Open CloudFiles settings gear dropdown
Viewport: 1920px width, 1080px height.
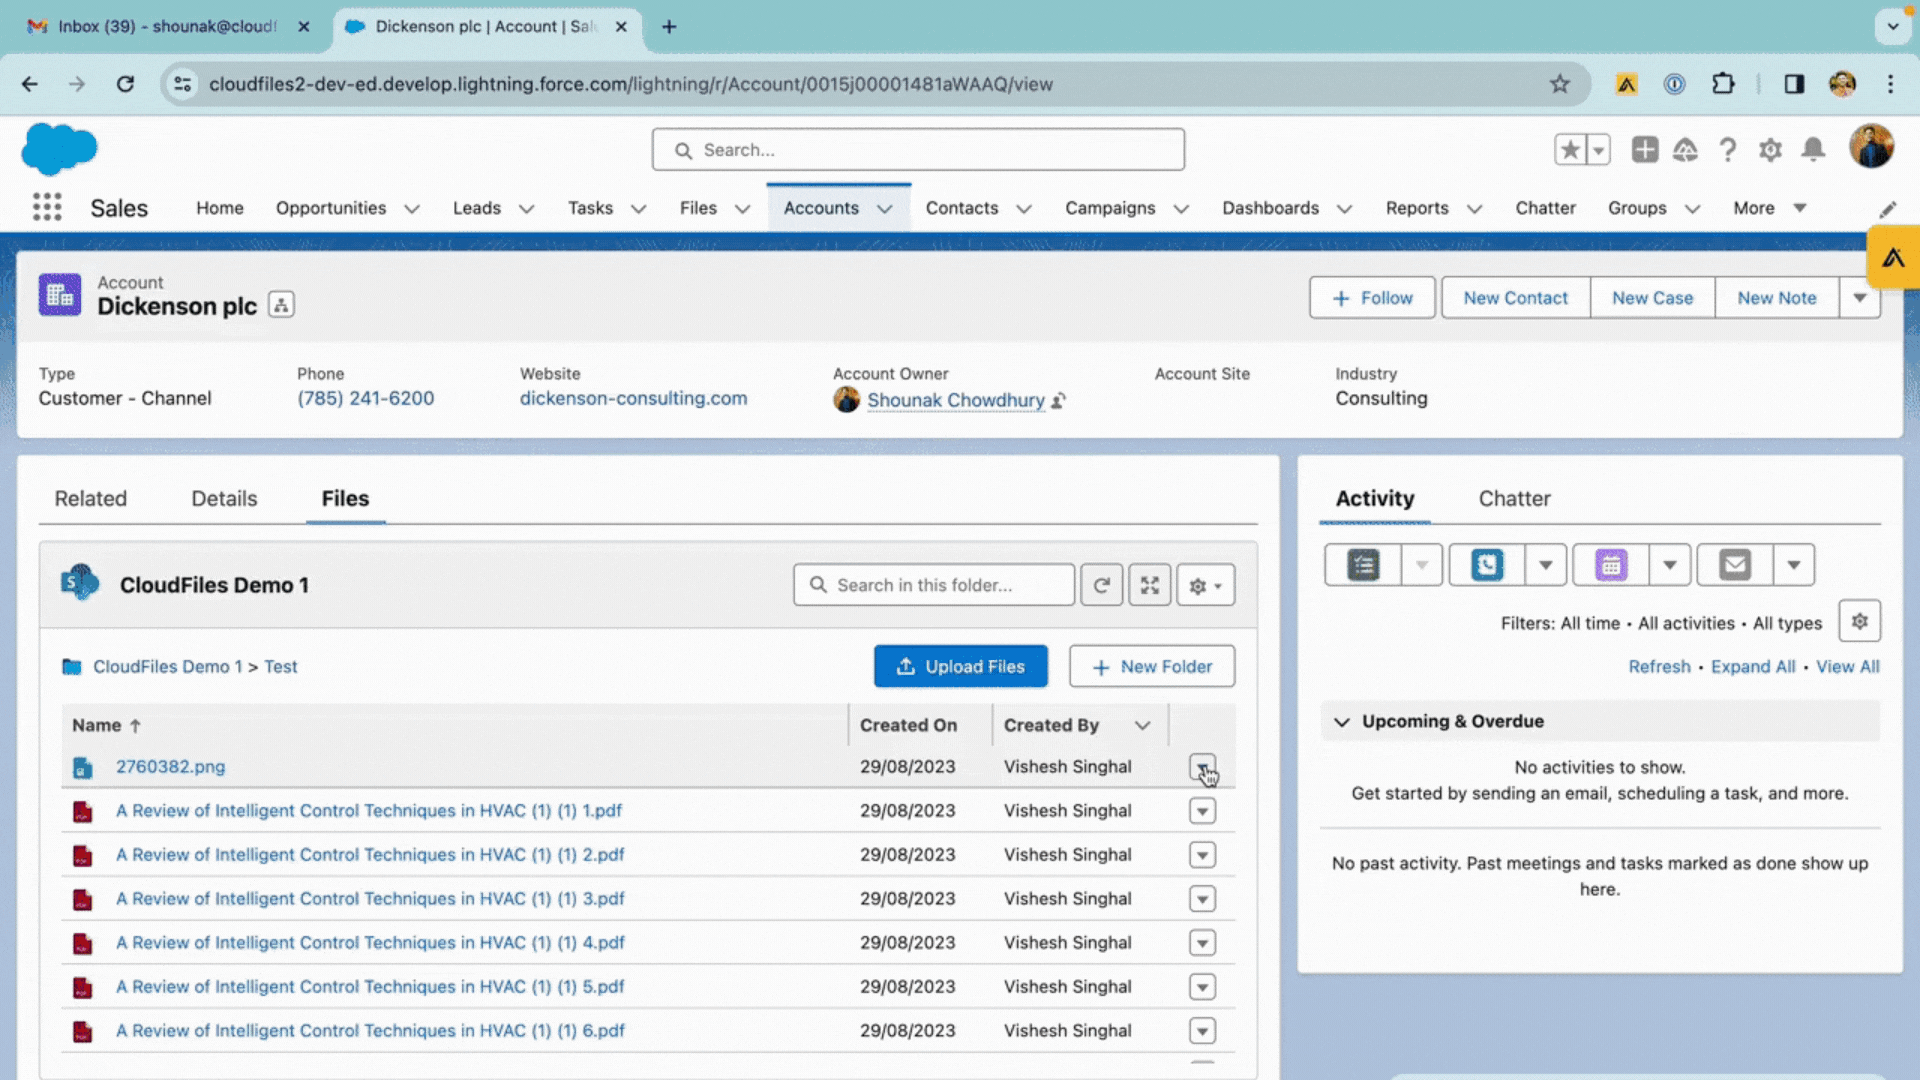(x=1205, y=585)
